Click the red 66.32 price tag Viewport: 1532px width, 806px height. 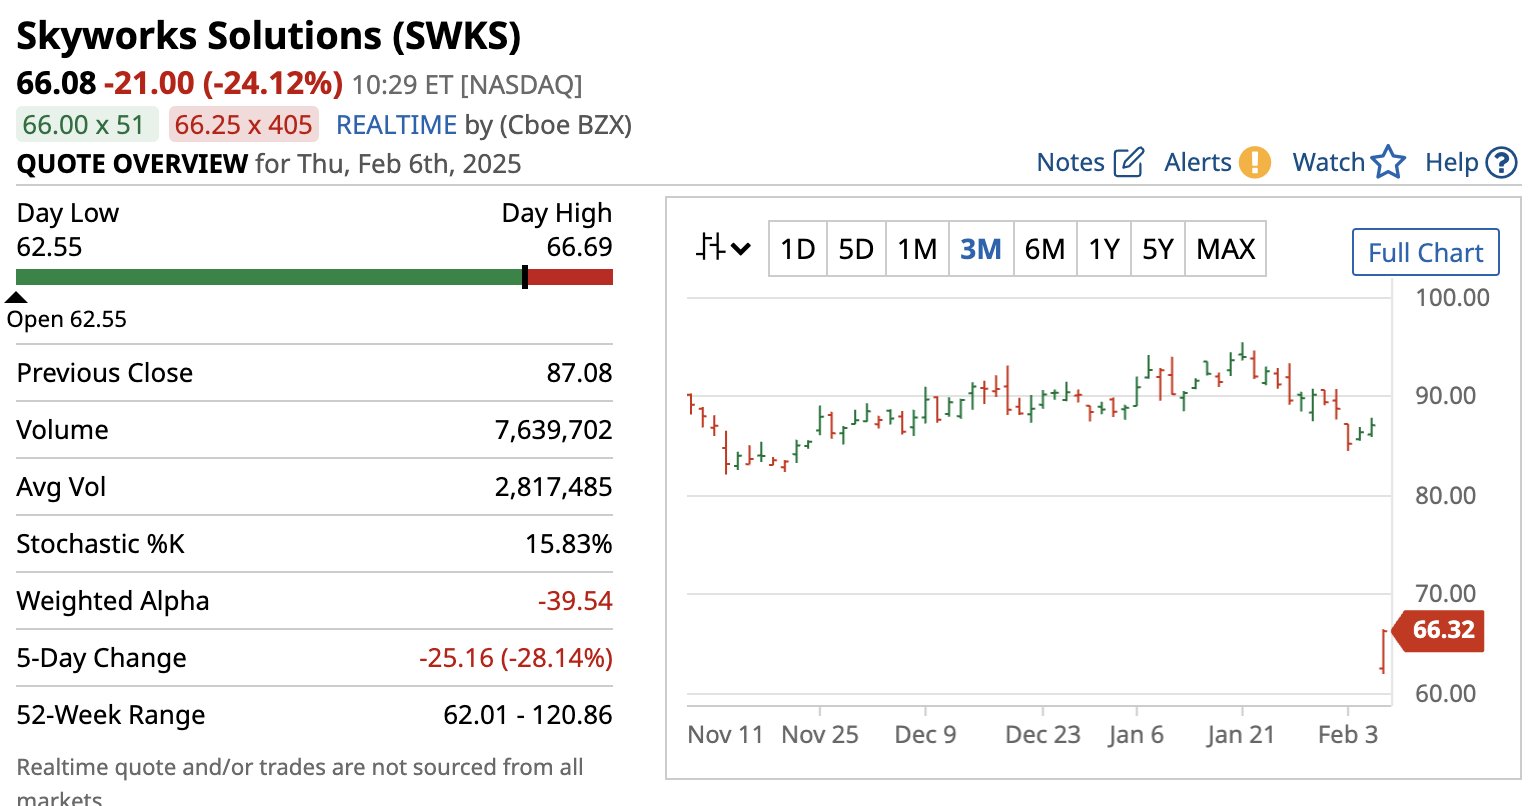tap(1439, 630)
